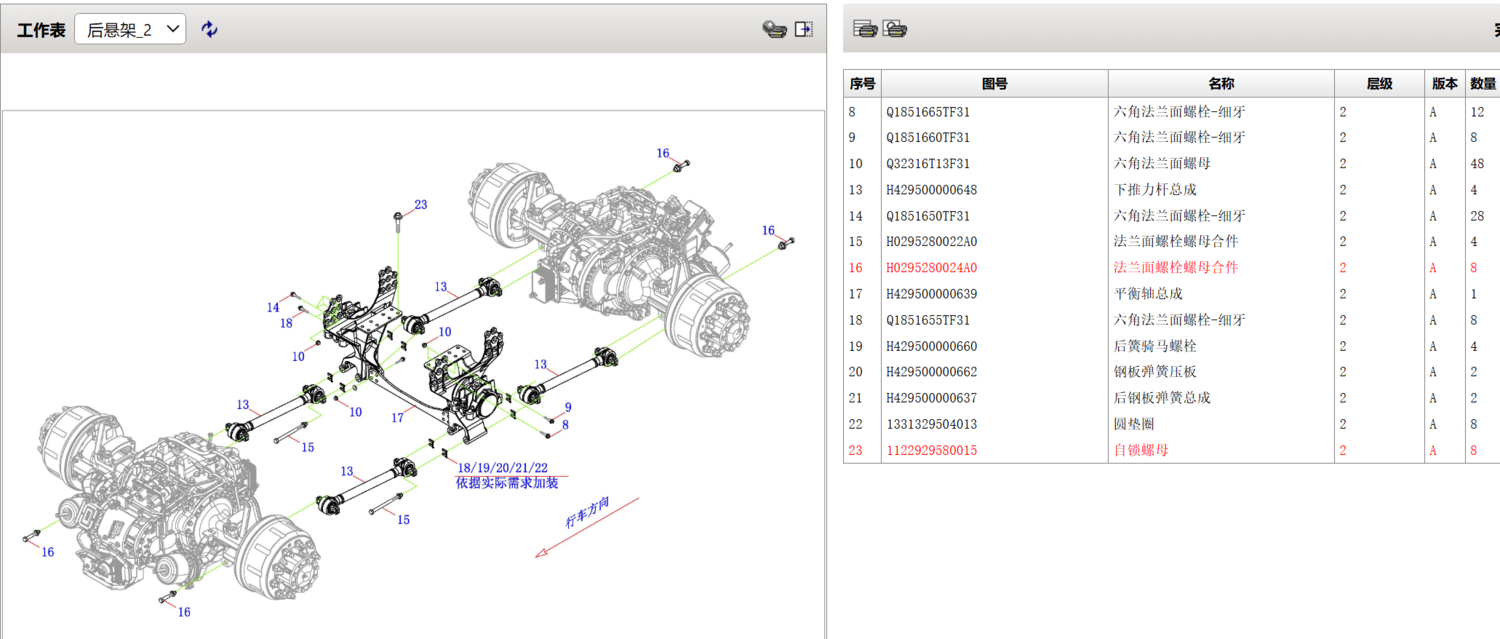Click the blue refresh icon beside worksheet dropdown
Viewport: 1500px width, 639px height.
[209, 29]
